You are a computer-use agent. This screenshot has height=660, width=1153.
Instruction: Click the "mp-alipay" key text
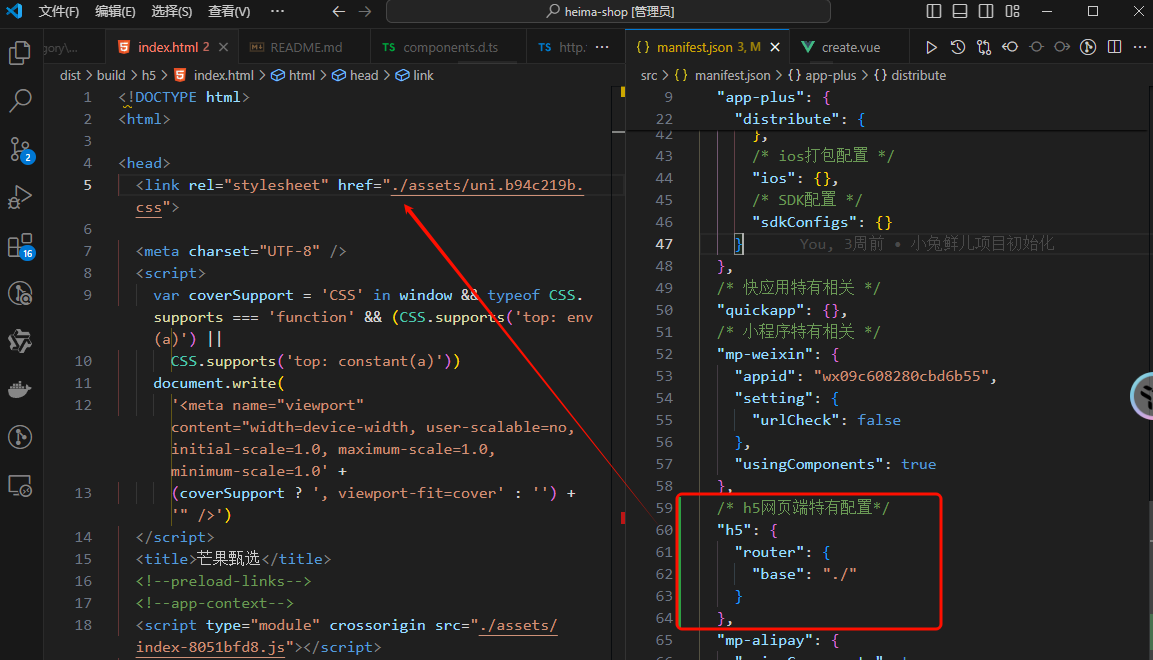pos(765,640)
